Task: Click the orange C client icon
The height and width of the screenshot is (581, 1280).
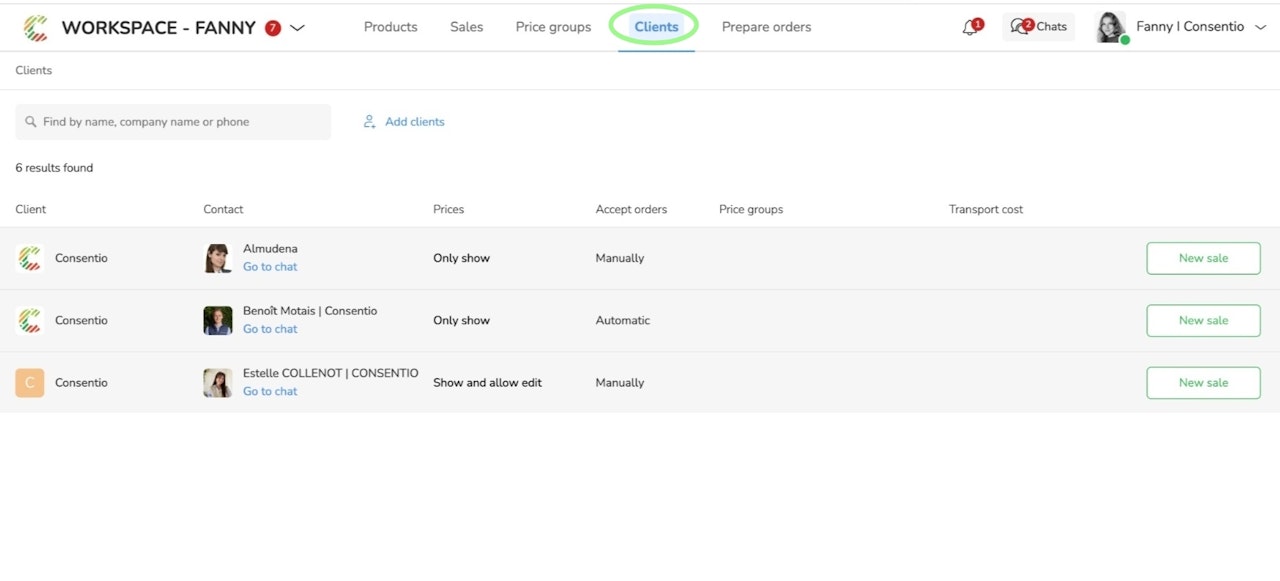Action: (x=30, y=383)
